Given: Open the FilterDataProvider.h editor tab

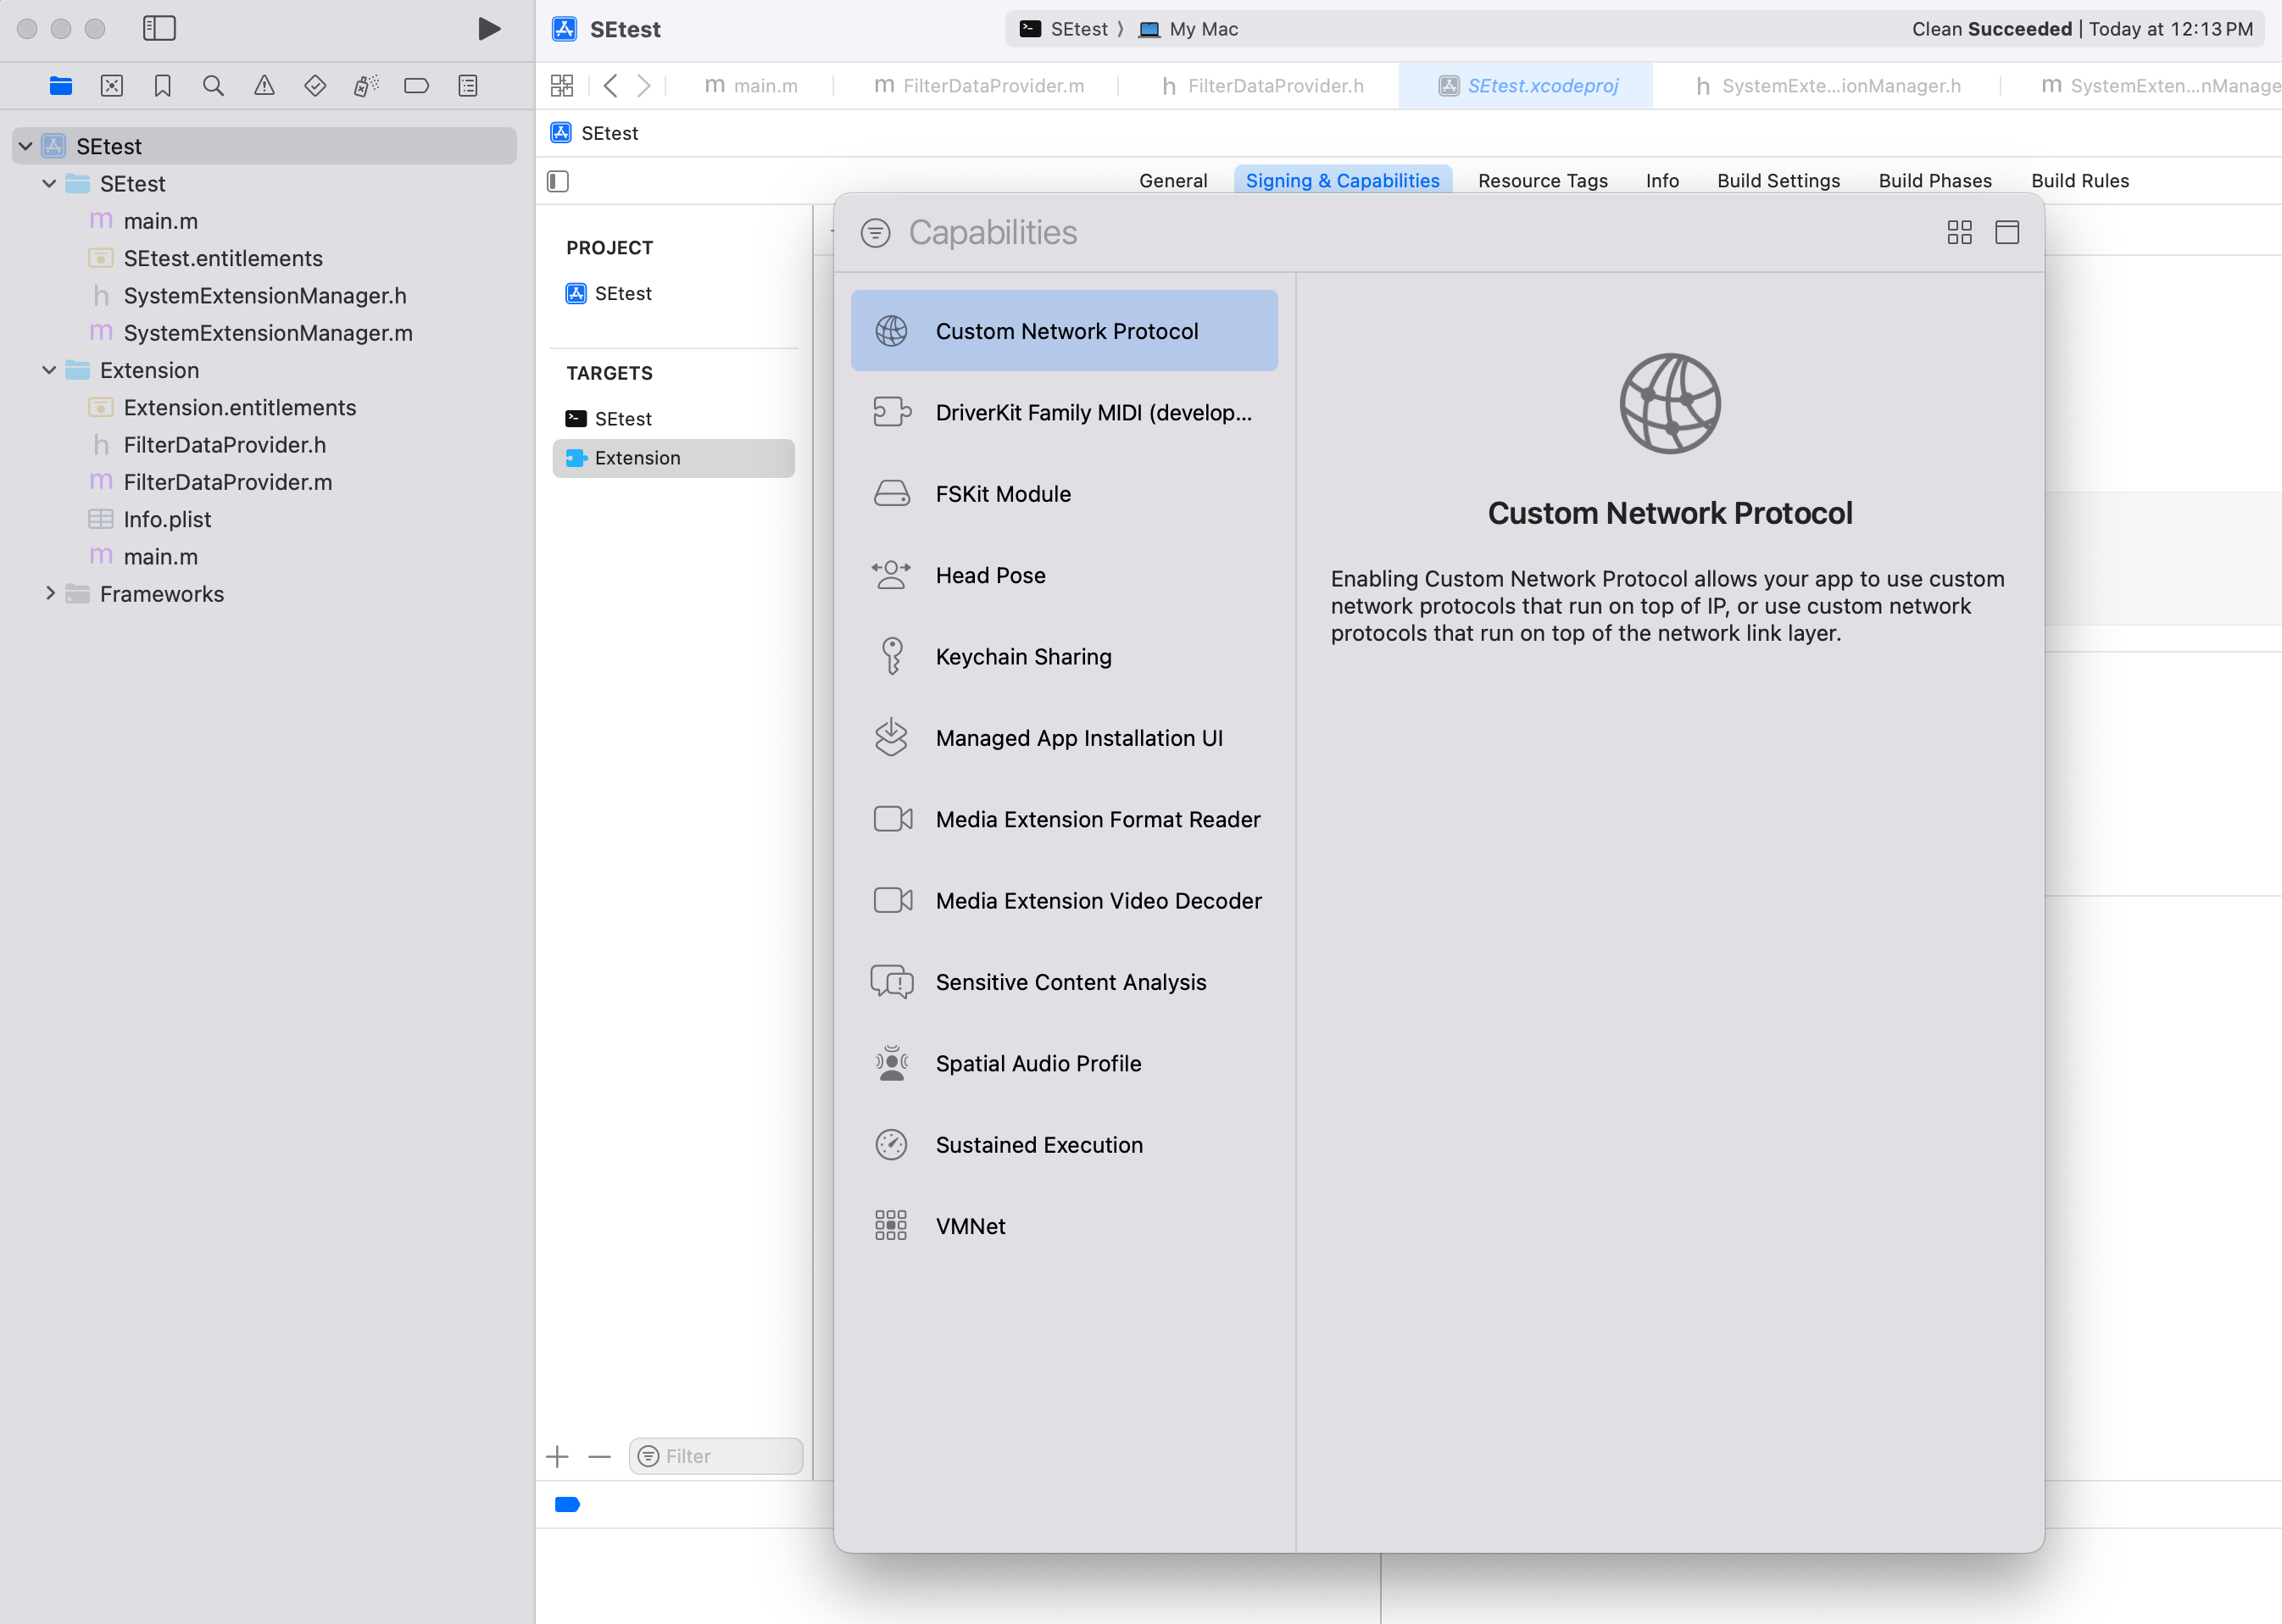Looking at the screenshot, I should 1262,86.
